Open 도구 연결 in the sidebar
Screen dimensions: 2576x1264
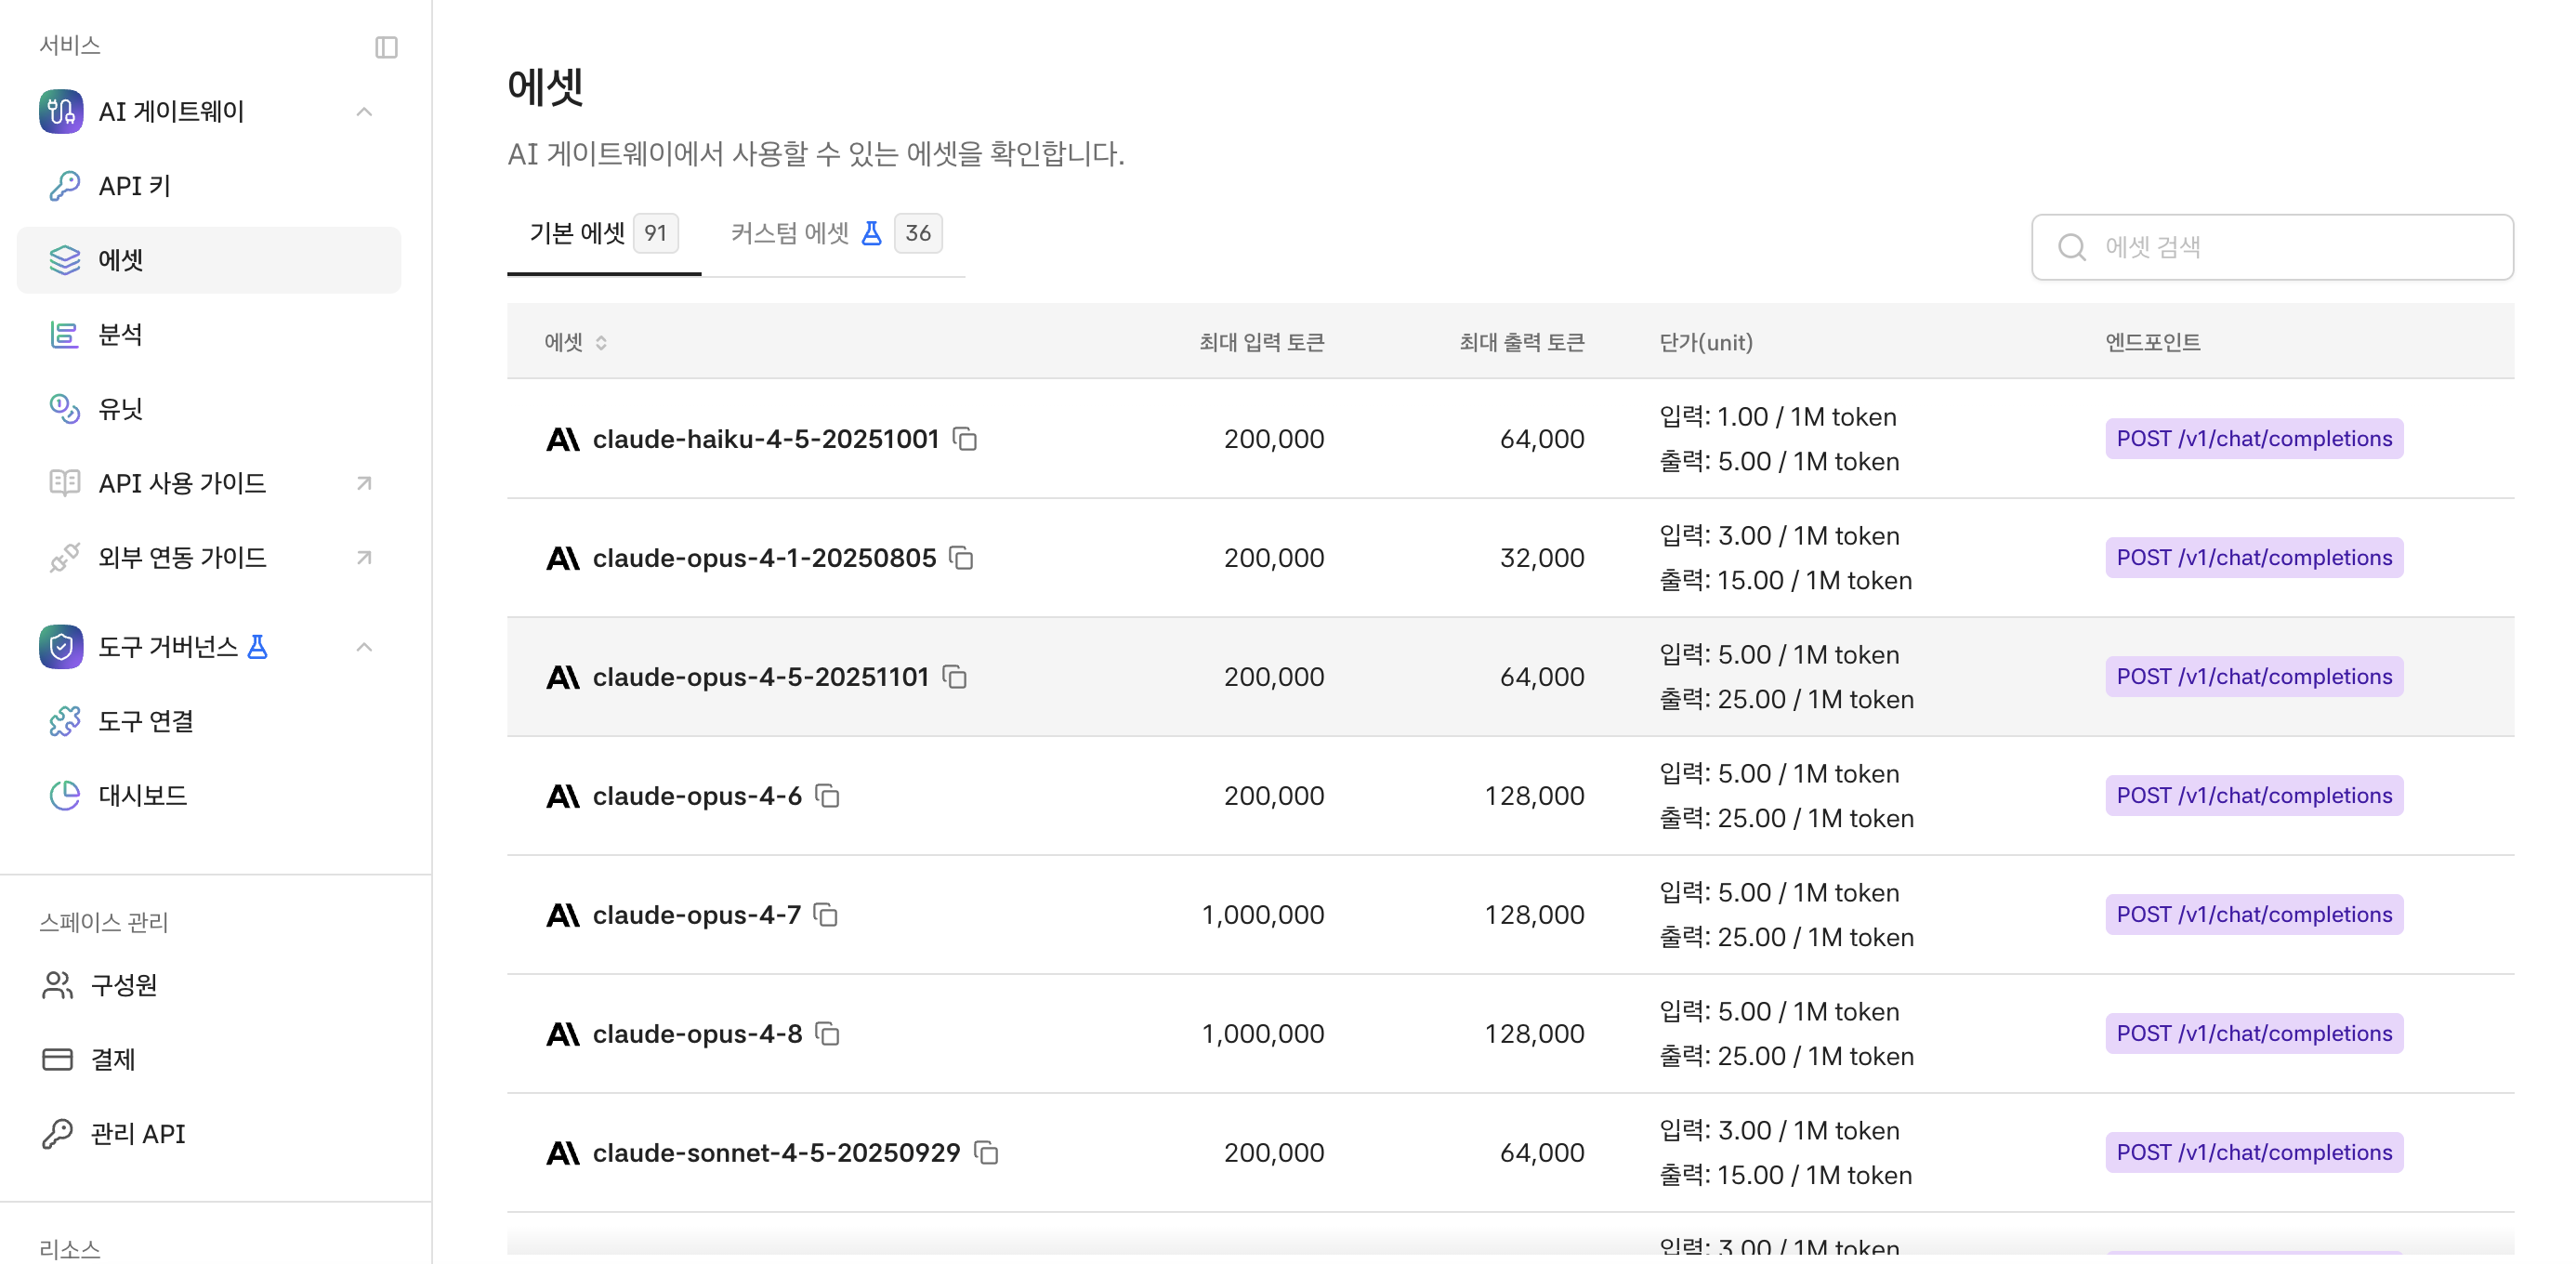coord(209,721)
